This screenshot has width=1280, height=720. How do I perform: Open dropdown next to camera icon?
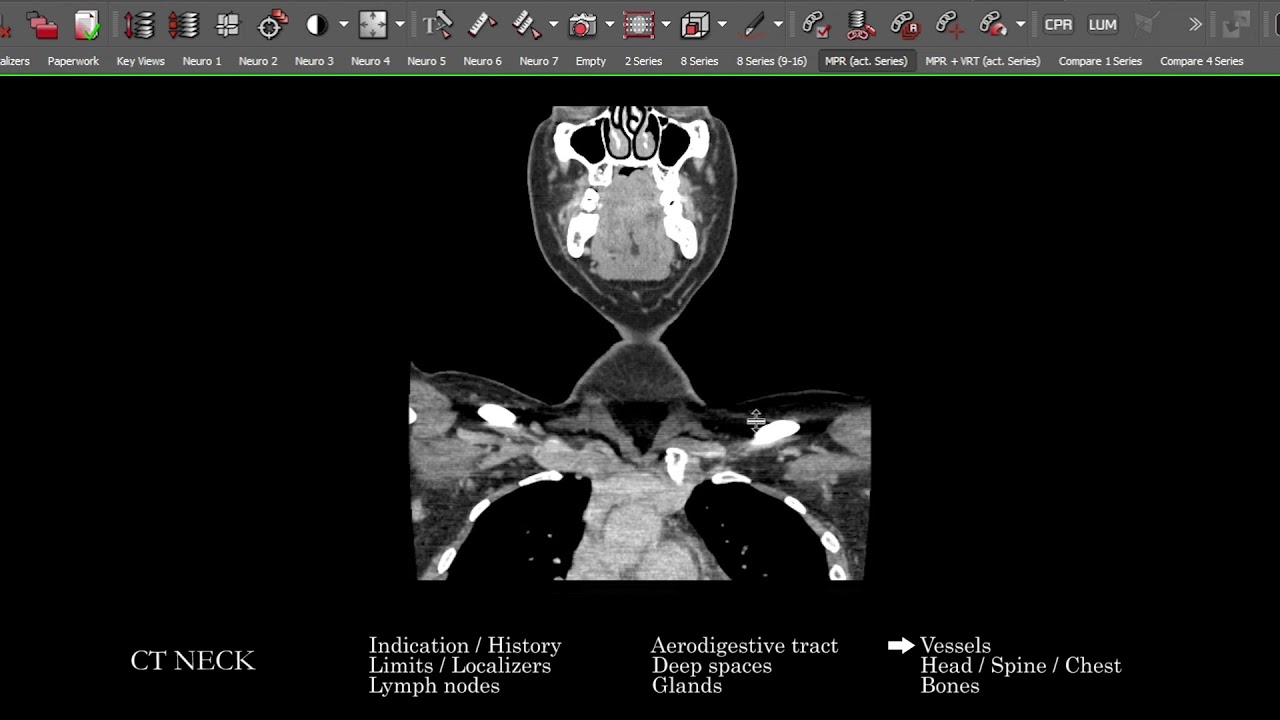609,25
